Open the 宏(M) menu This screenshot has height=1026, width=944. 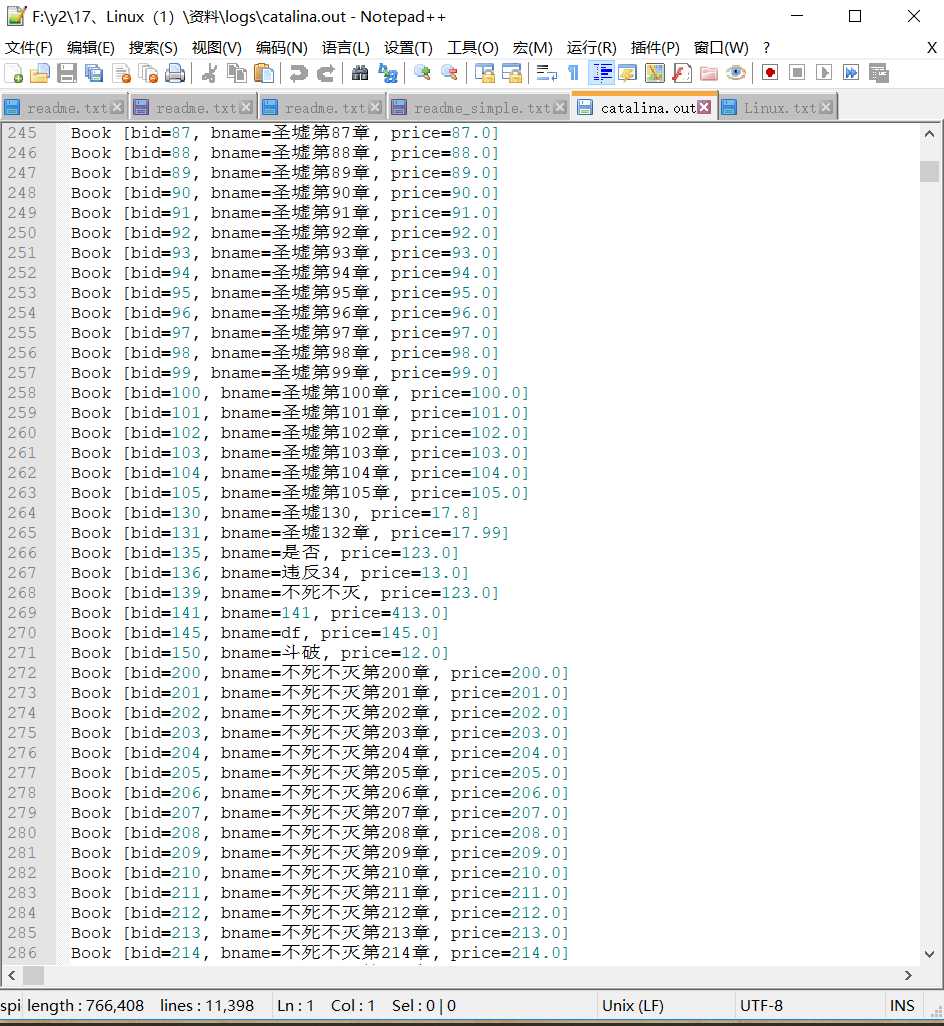pyautogui.click(x=533, y=48)
